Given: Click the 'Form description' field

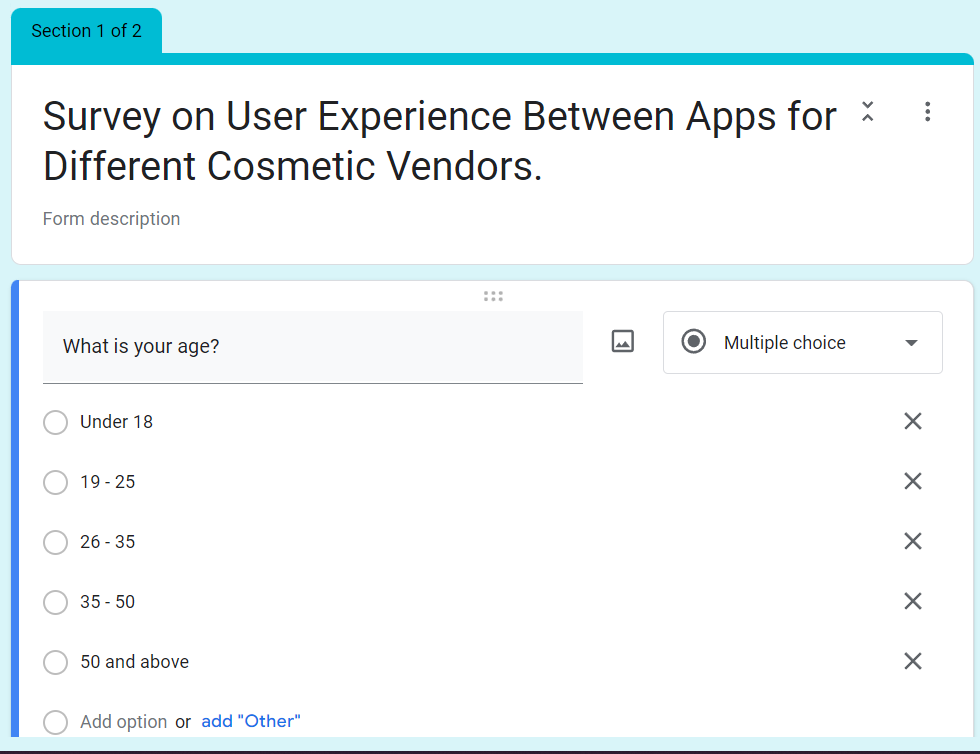Looking at the screenshot, I should (111, 219).
